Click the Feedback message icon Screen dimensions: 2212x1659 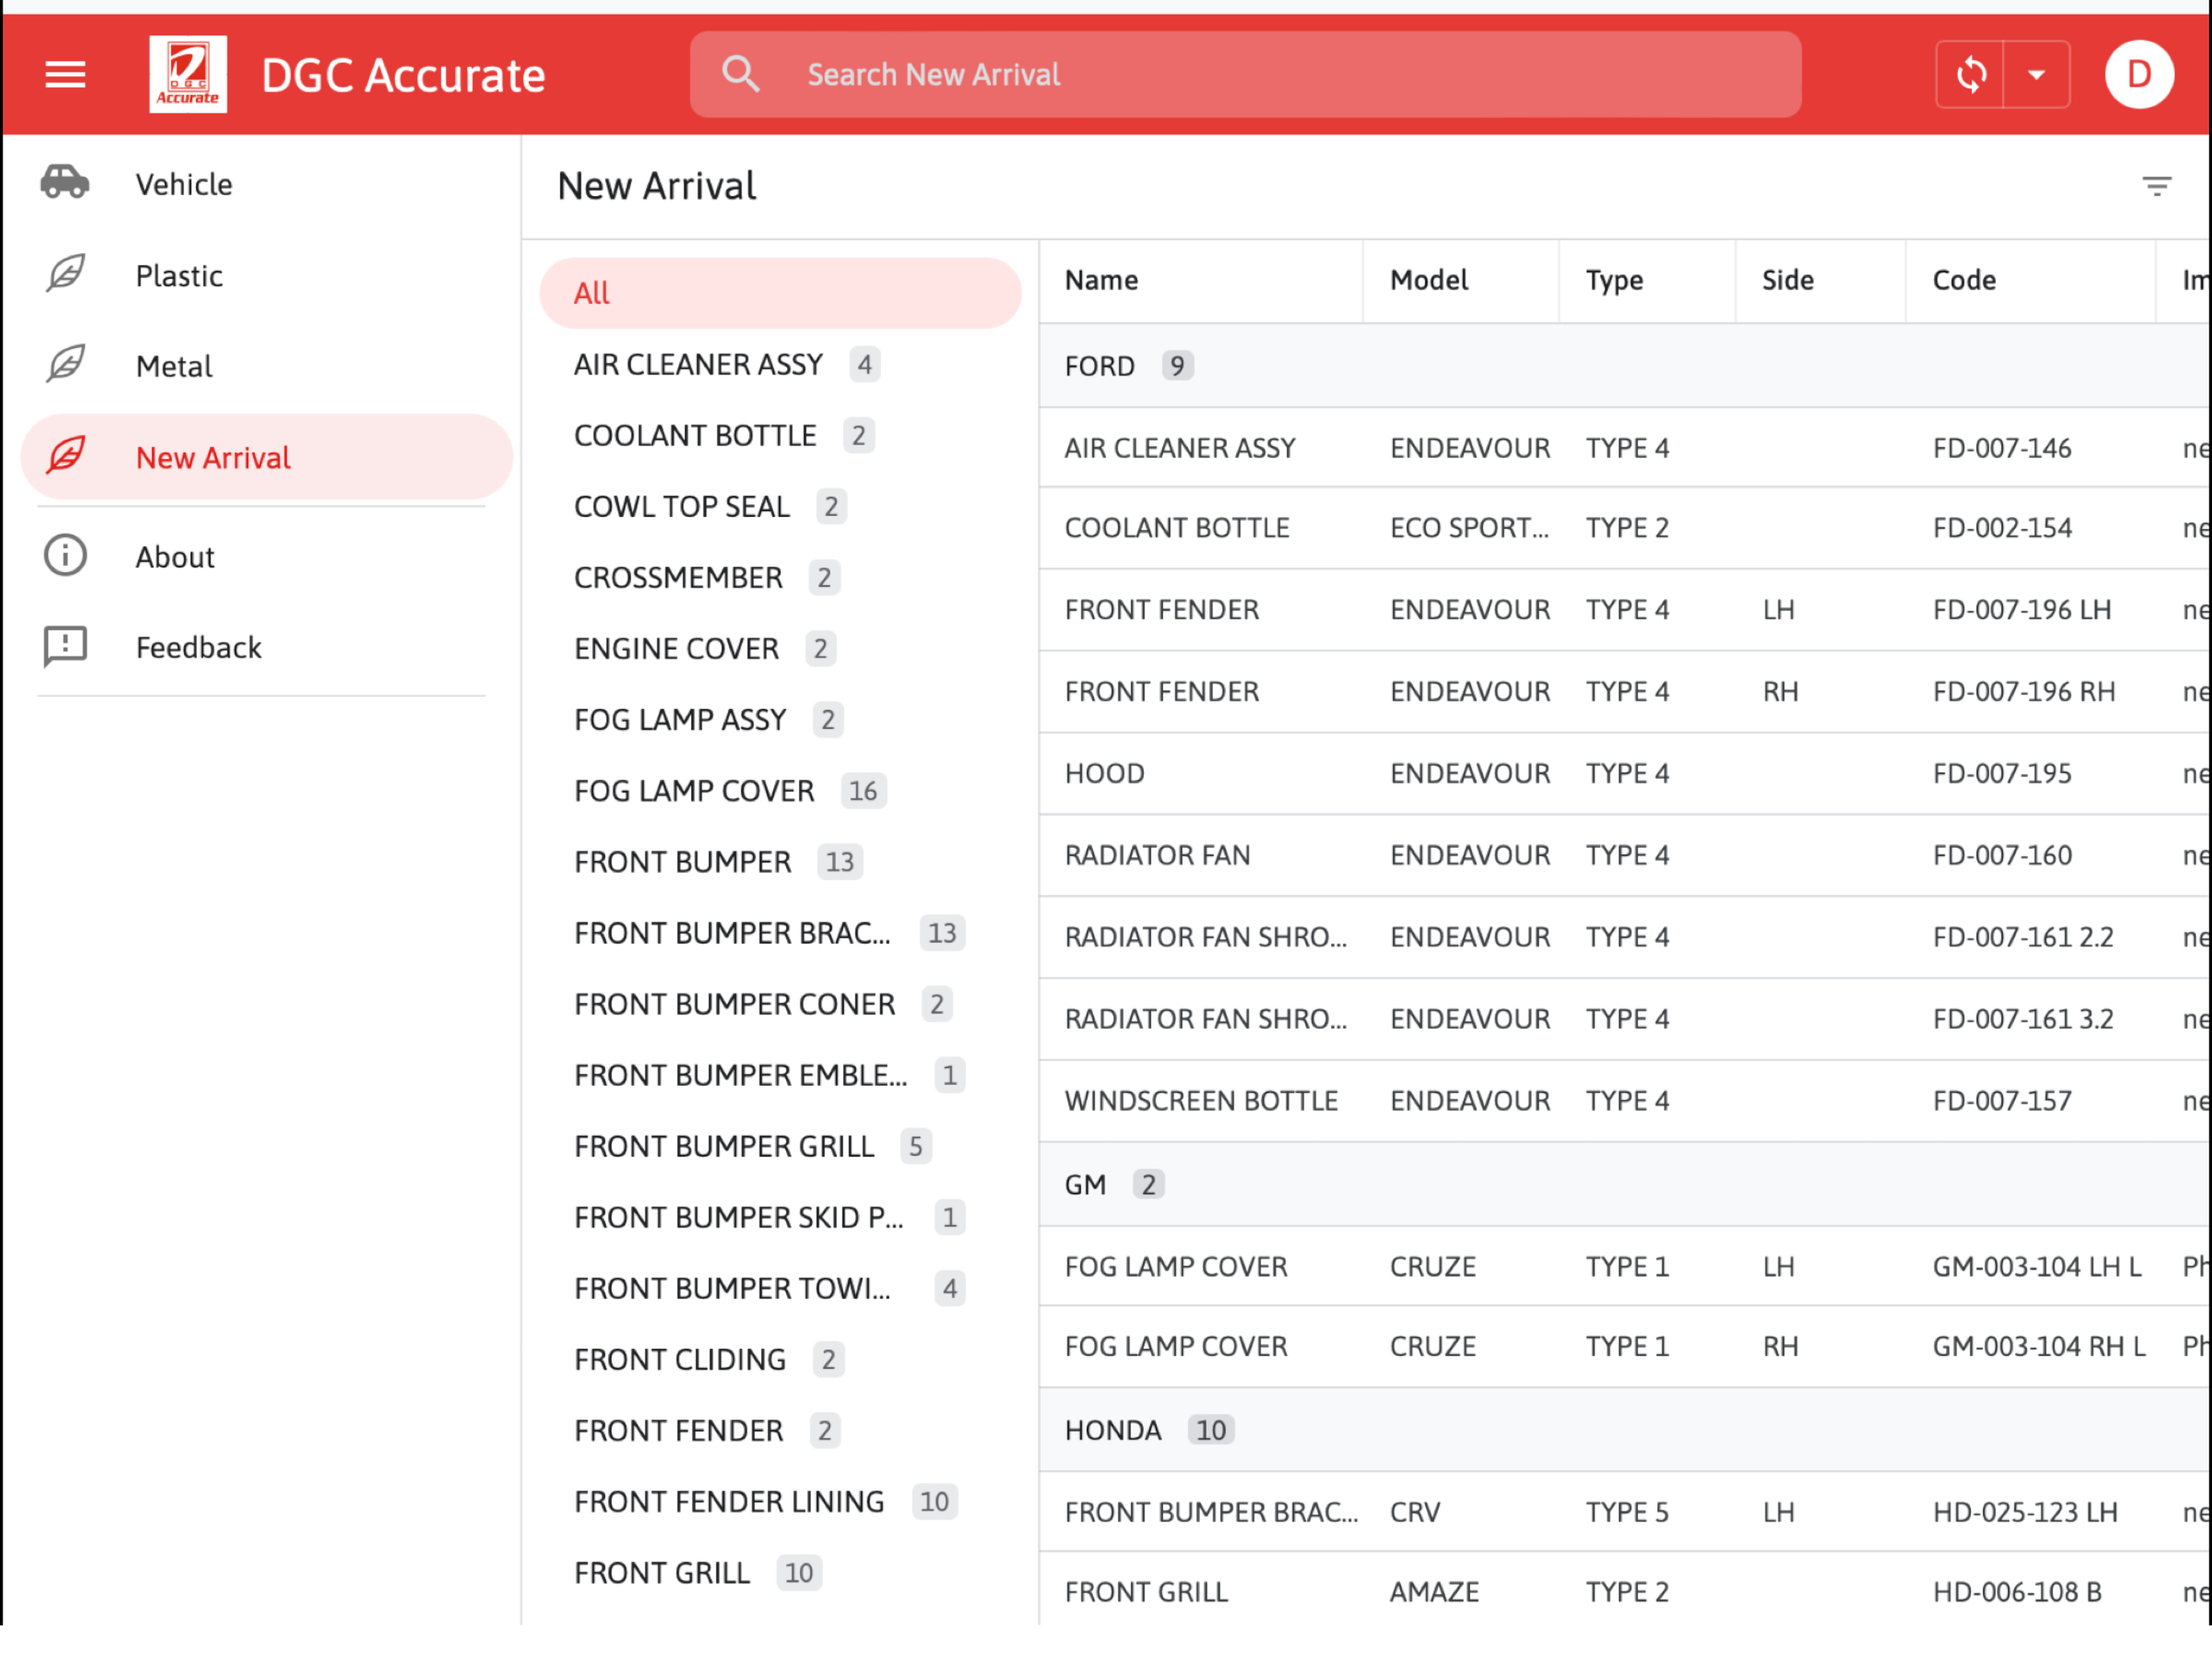click(65, 647)
